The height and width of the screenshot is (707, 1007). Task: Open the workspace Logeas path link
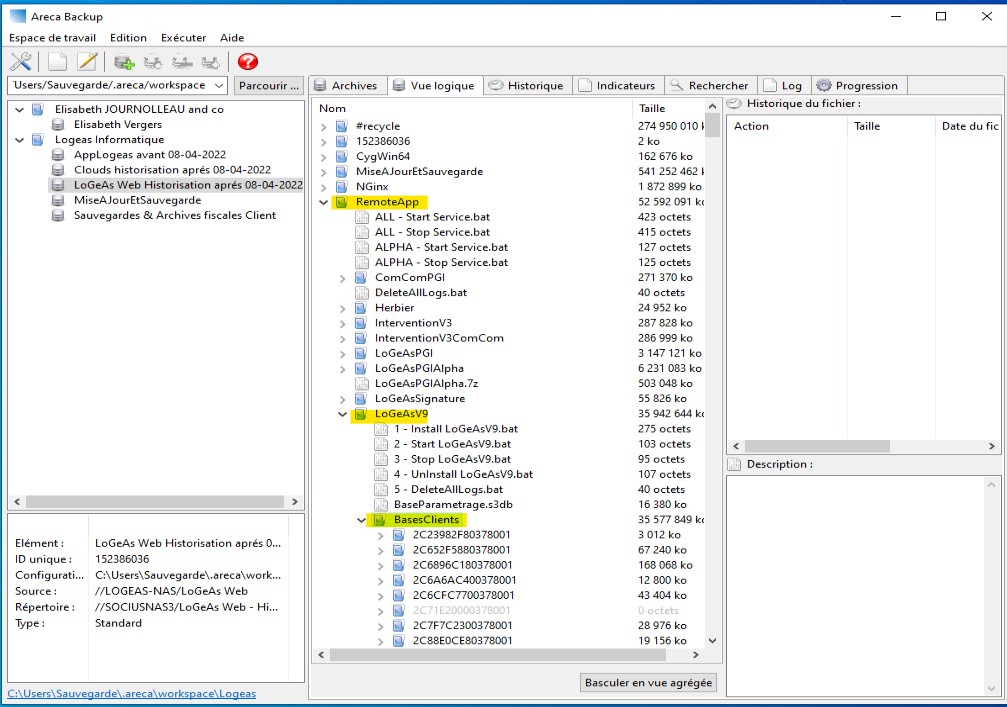[x=131, y=693]
